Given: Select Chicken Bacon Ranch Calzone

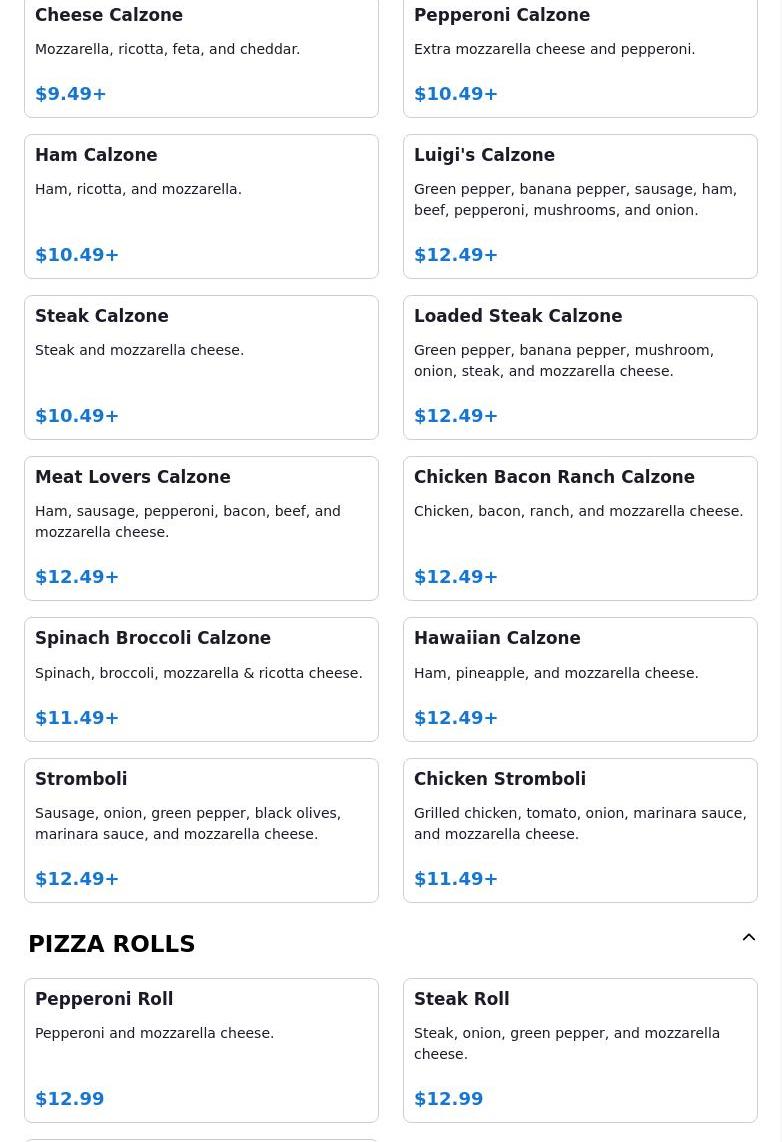Looking at the screenshot, I should tap(580, 528).
